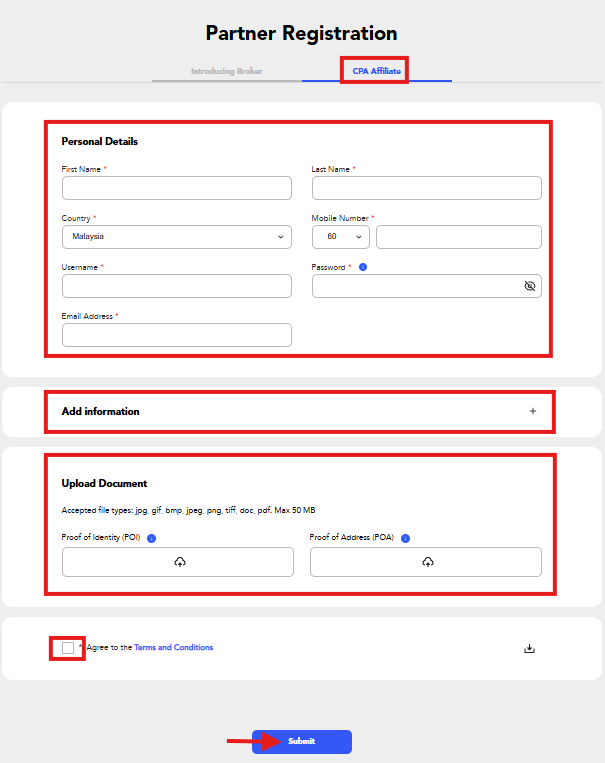This screenshot has height=763, width=605.
Task: Open the Country dropdown showing Malaysia
Action: pyautogui.click(x=177, y=237)
